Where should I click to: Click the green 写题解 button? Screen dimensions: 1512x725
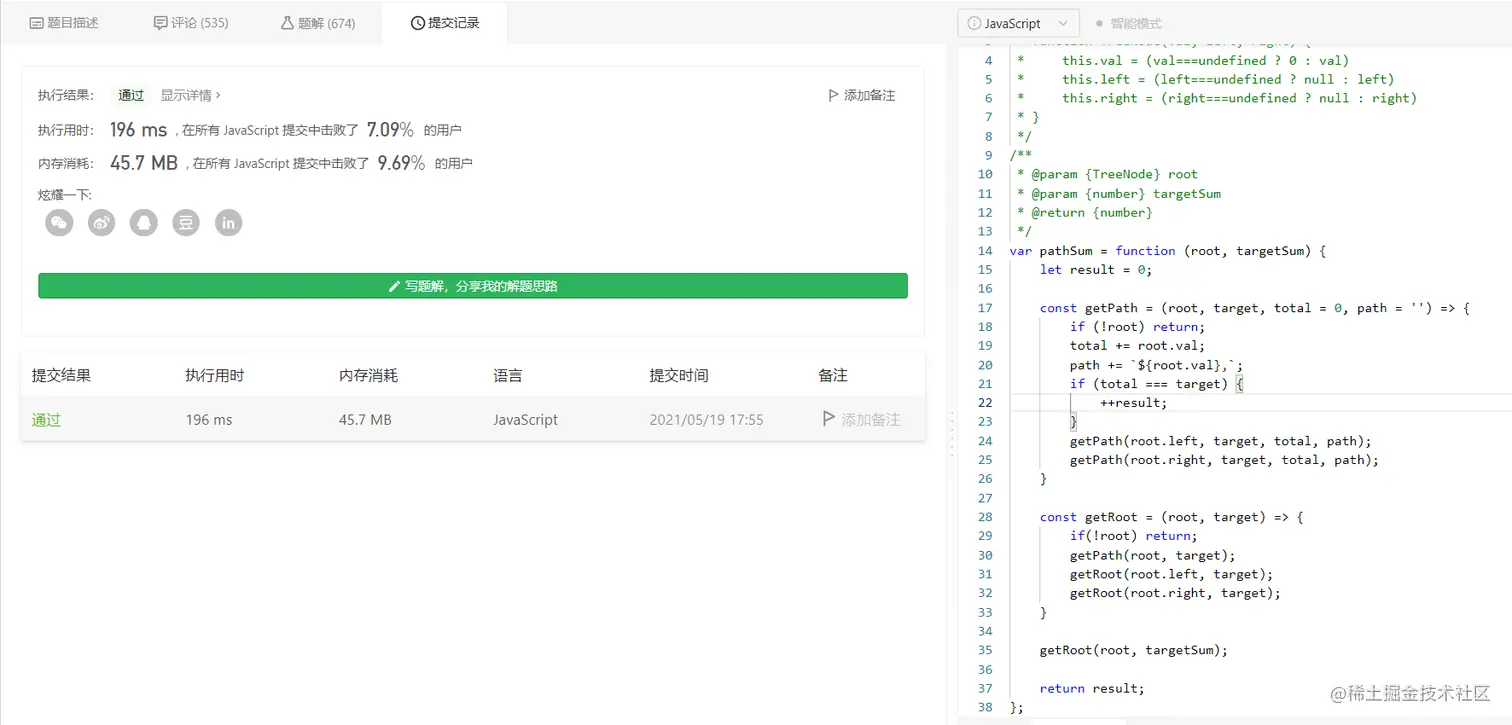(473, 286)
